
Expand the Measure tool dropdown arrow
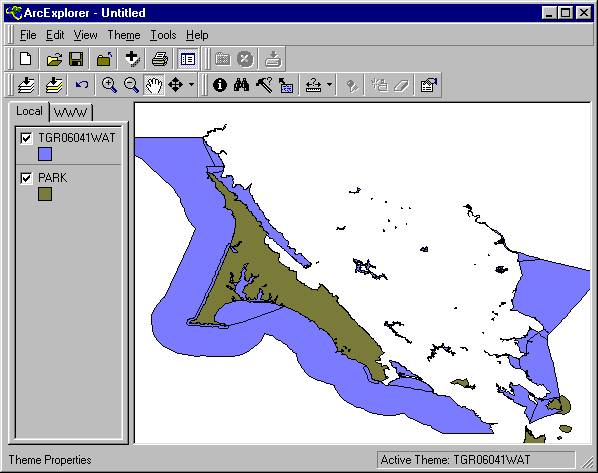pyautogui.click(x=329, y=85)
